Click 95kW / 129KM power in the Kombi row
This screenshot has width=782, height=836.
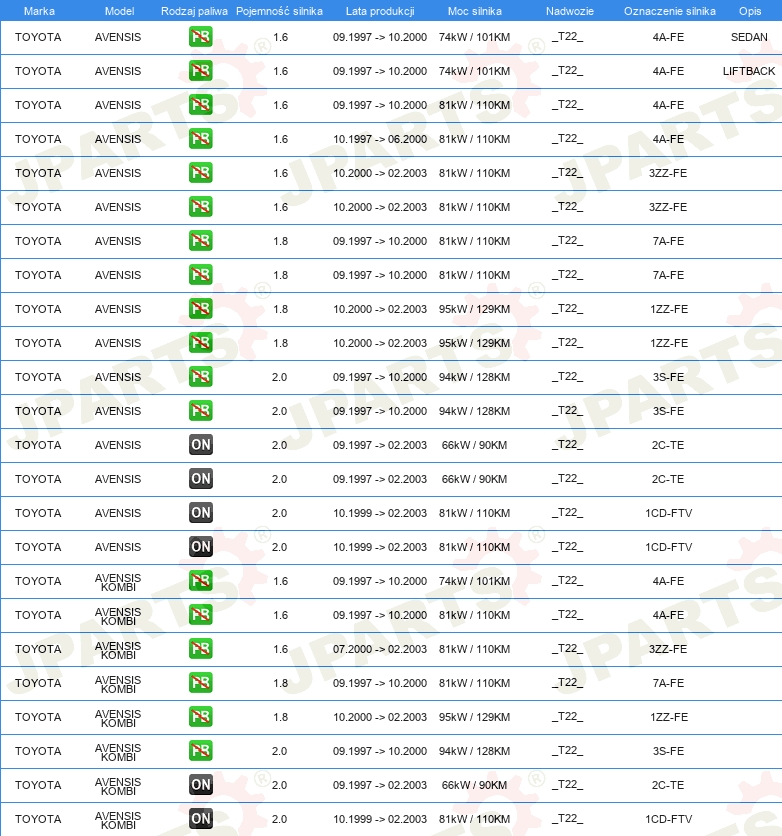click(474, 717)
